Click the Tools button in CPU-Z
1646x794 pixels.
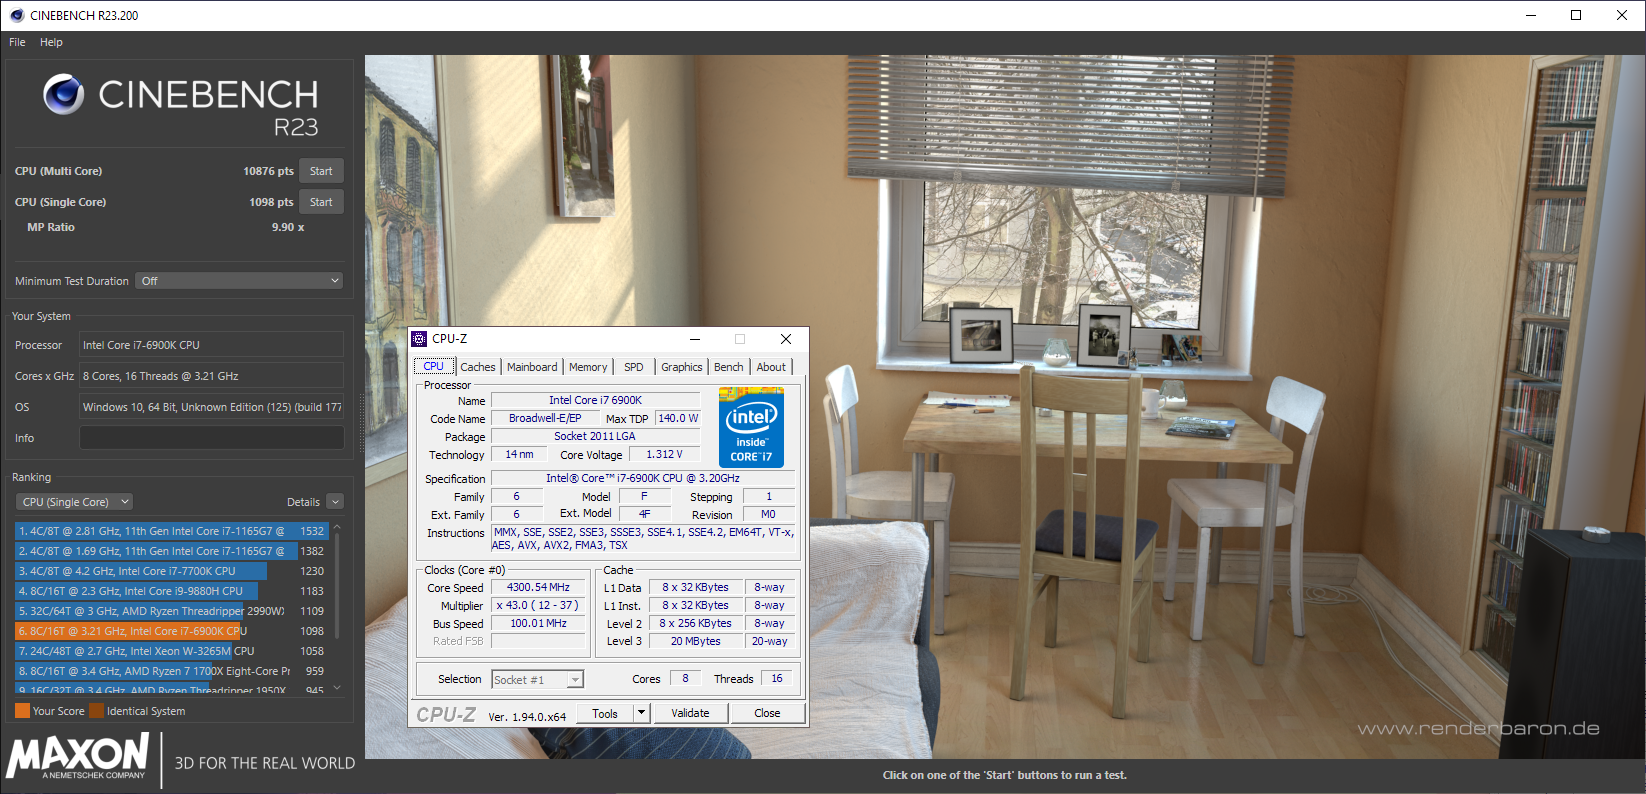[x=605, y=713]
